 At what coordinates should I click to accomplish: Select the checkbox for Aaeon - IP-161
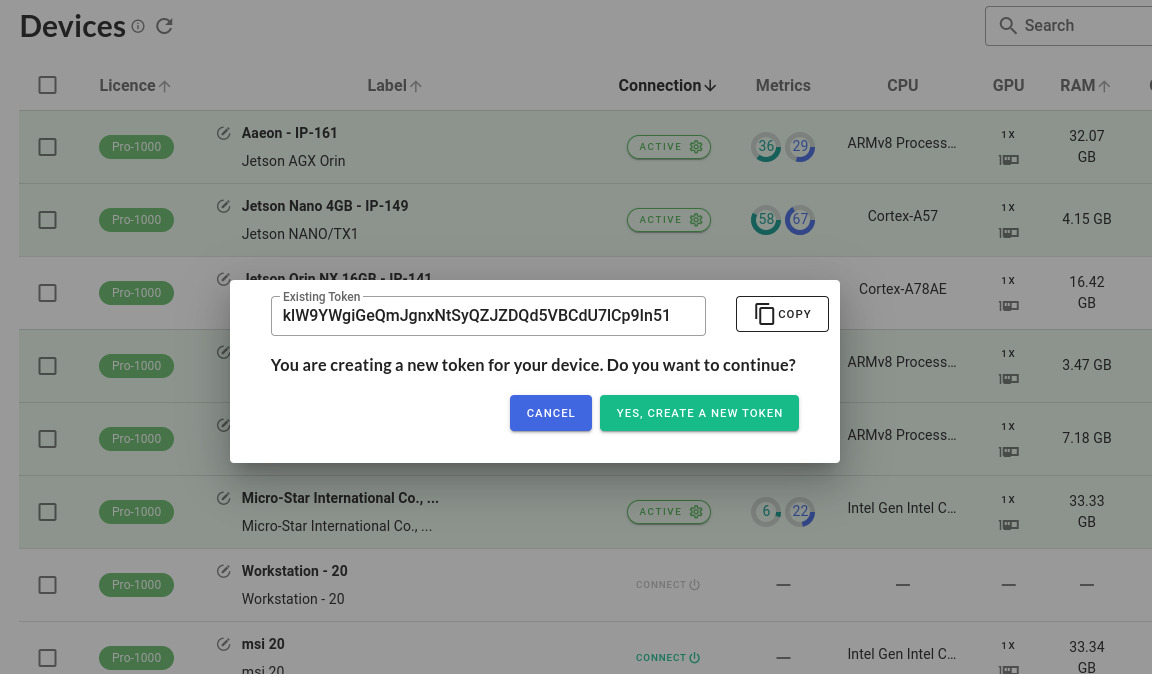(47, 146)
